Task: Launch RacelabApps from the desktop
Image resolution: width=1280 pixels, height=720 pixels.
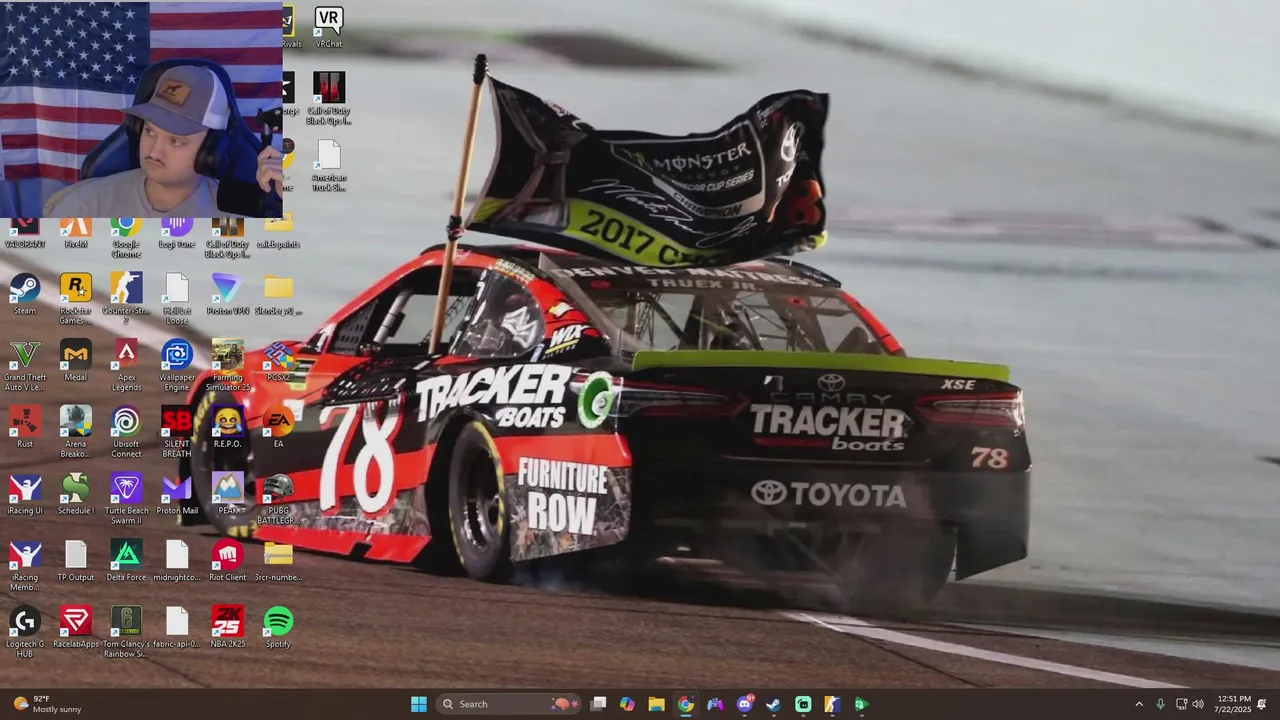Action: pos(76,627)
